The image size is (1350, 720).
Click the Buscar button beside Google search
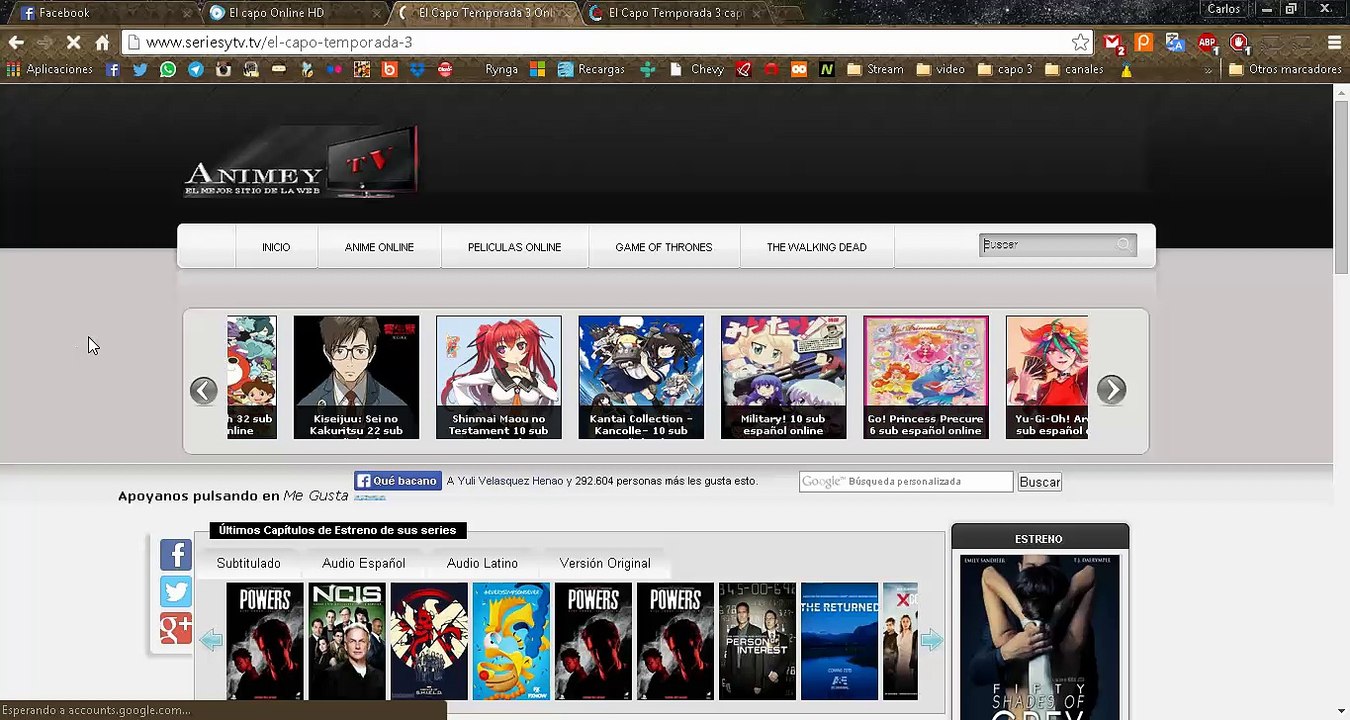click(1039, 482)
